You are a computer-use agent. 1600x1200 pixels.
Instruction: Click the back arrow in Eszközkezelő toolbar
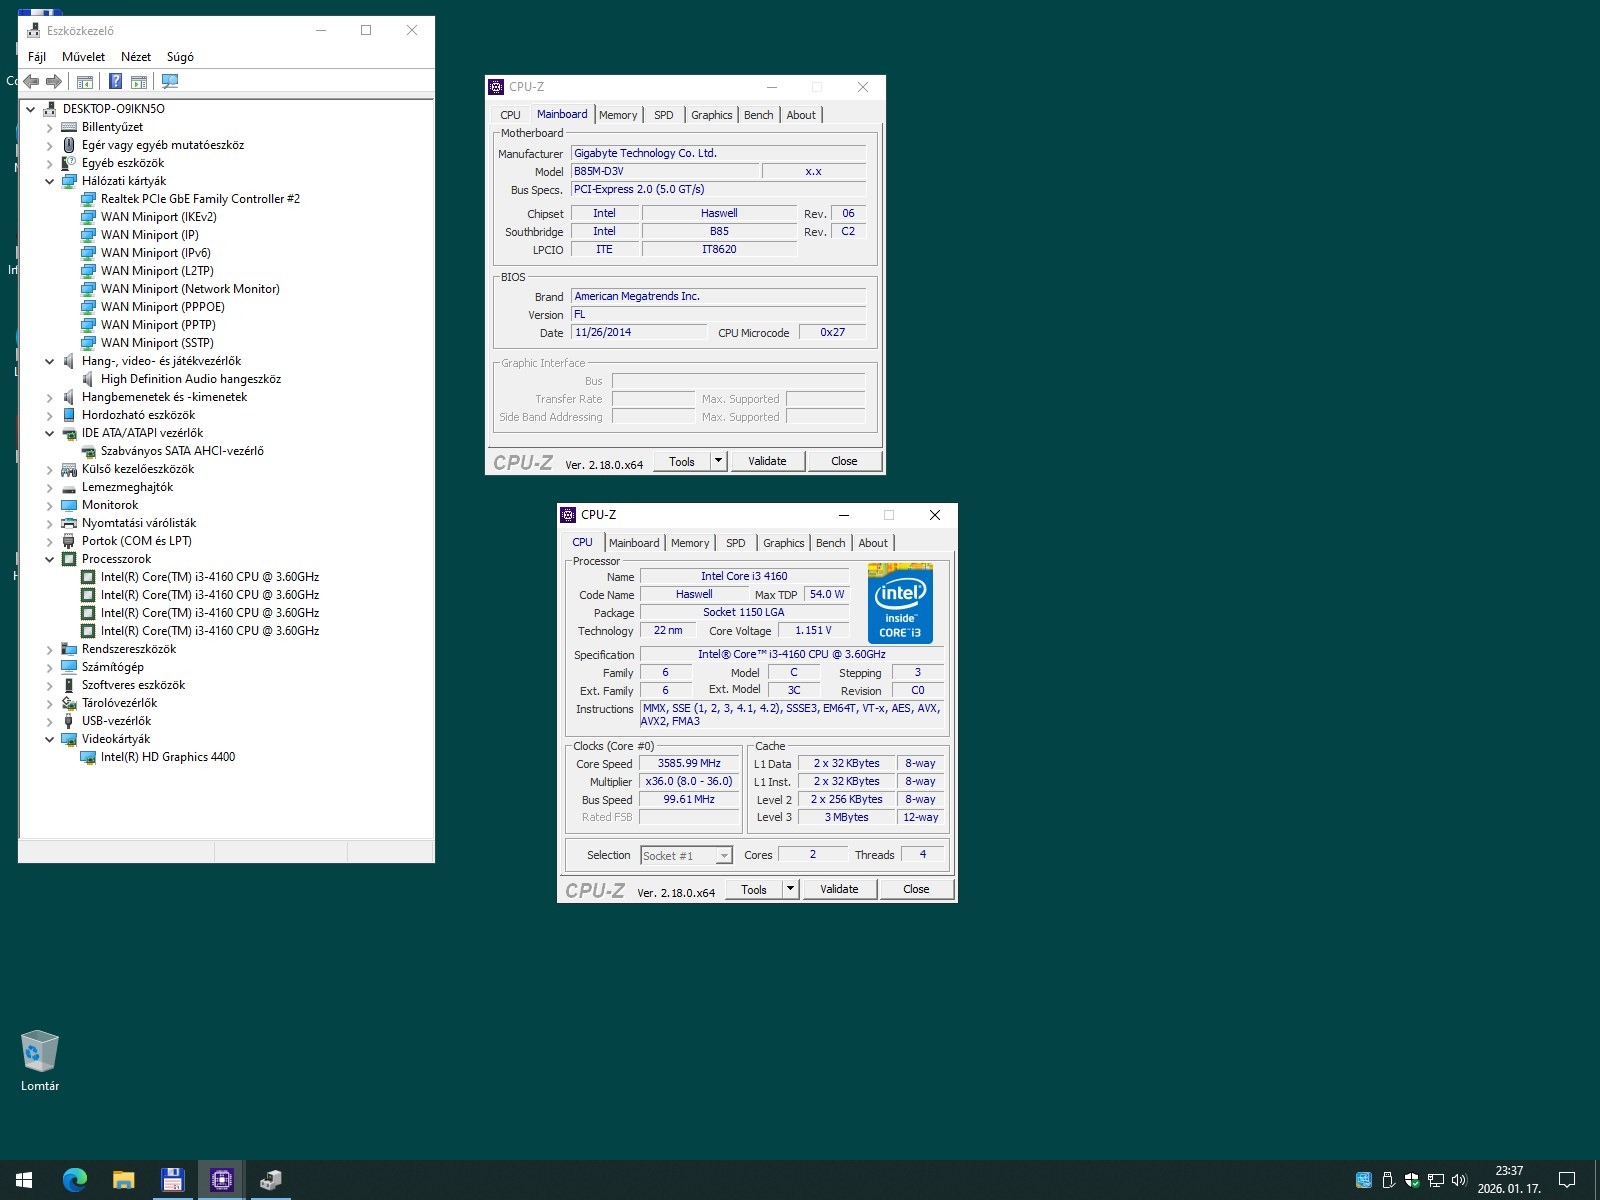tap(31, 82)
